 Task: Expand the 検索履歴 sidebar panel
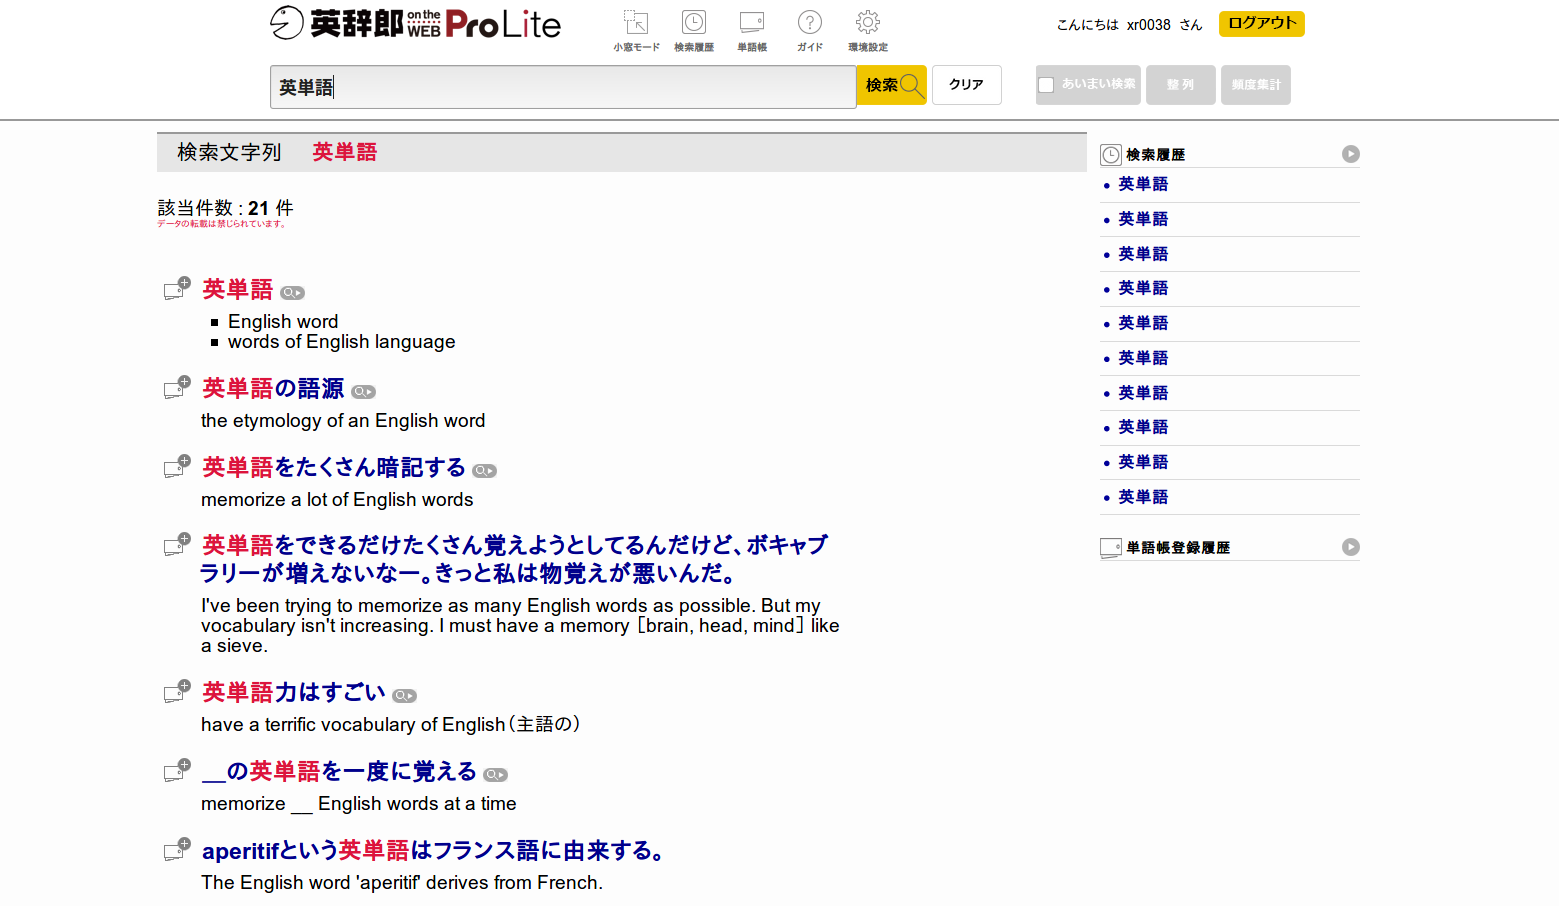click(1352, 154)
